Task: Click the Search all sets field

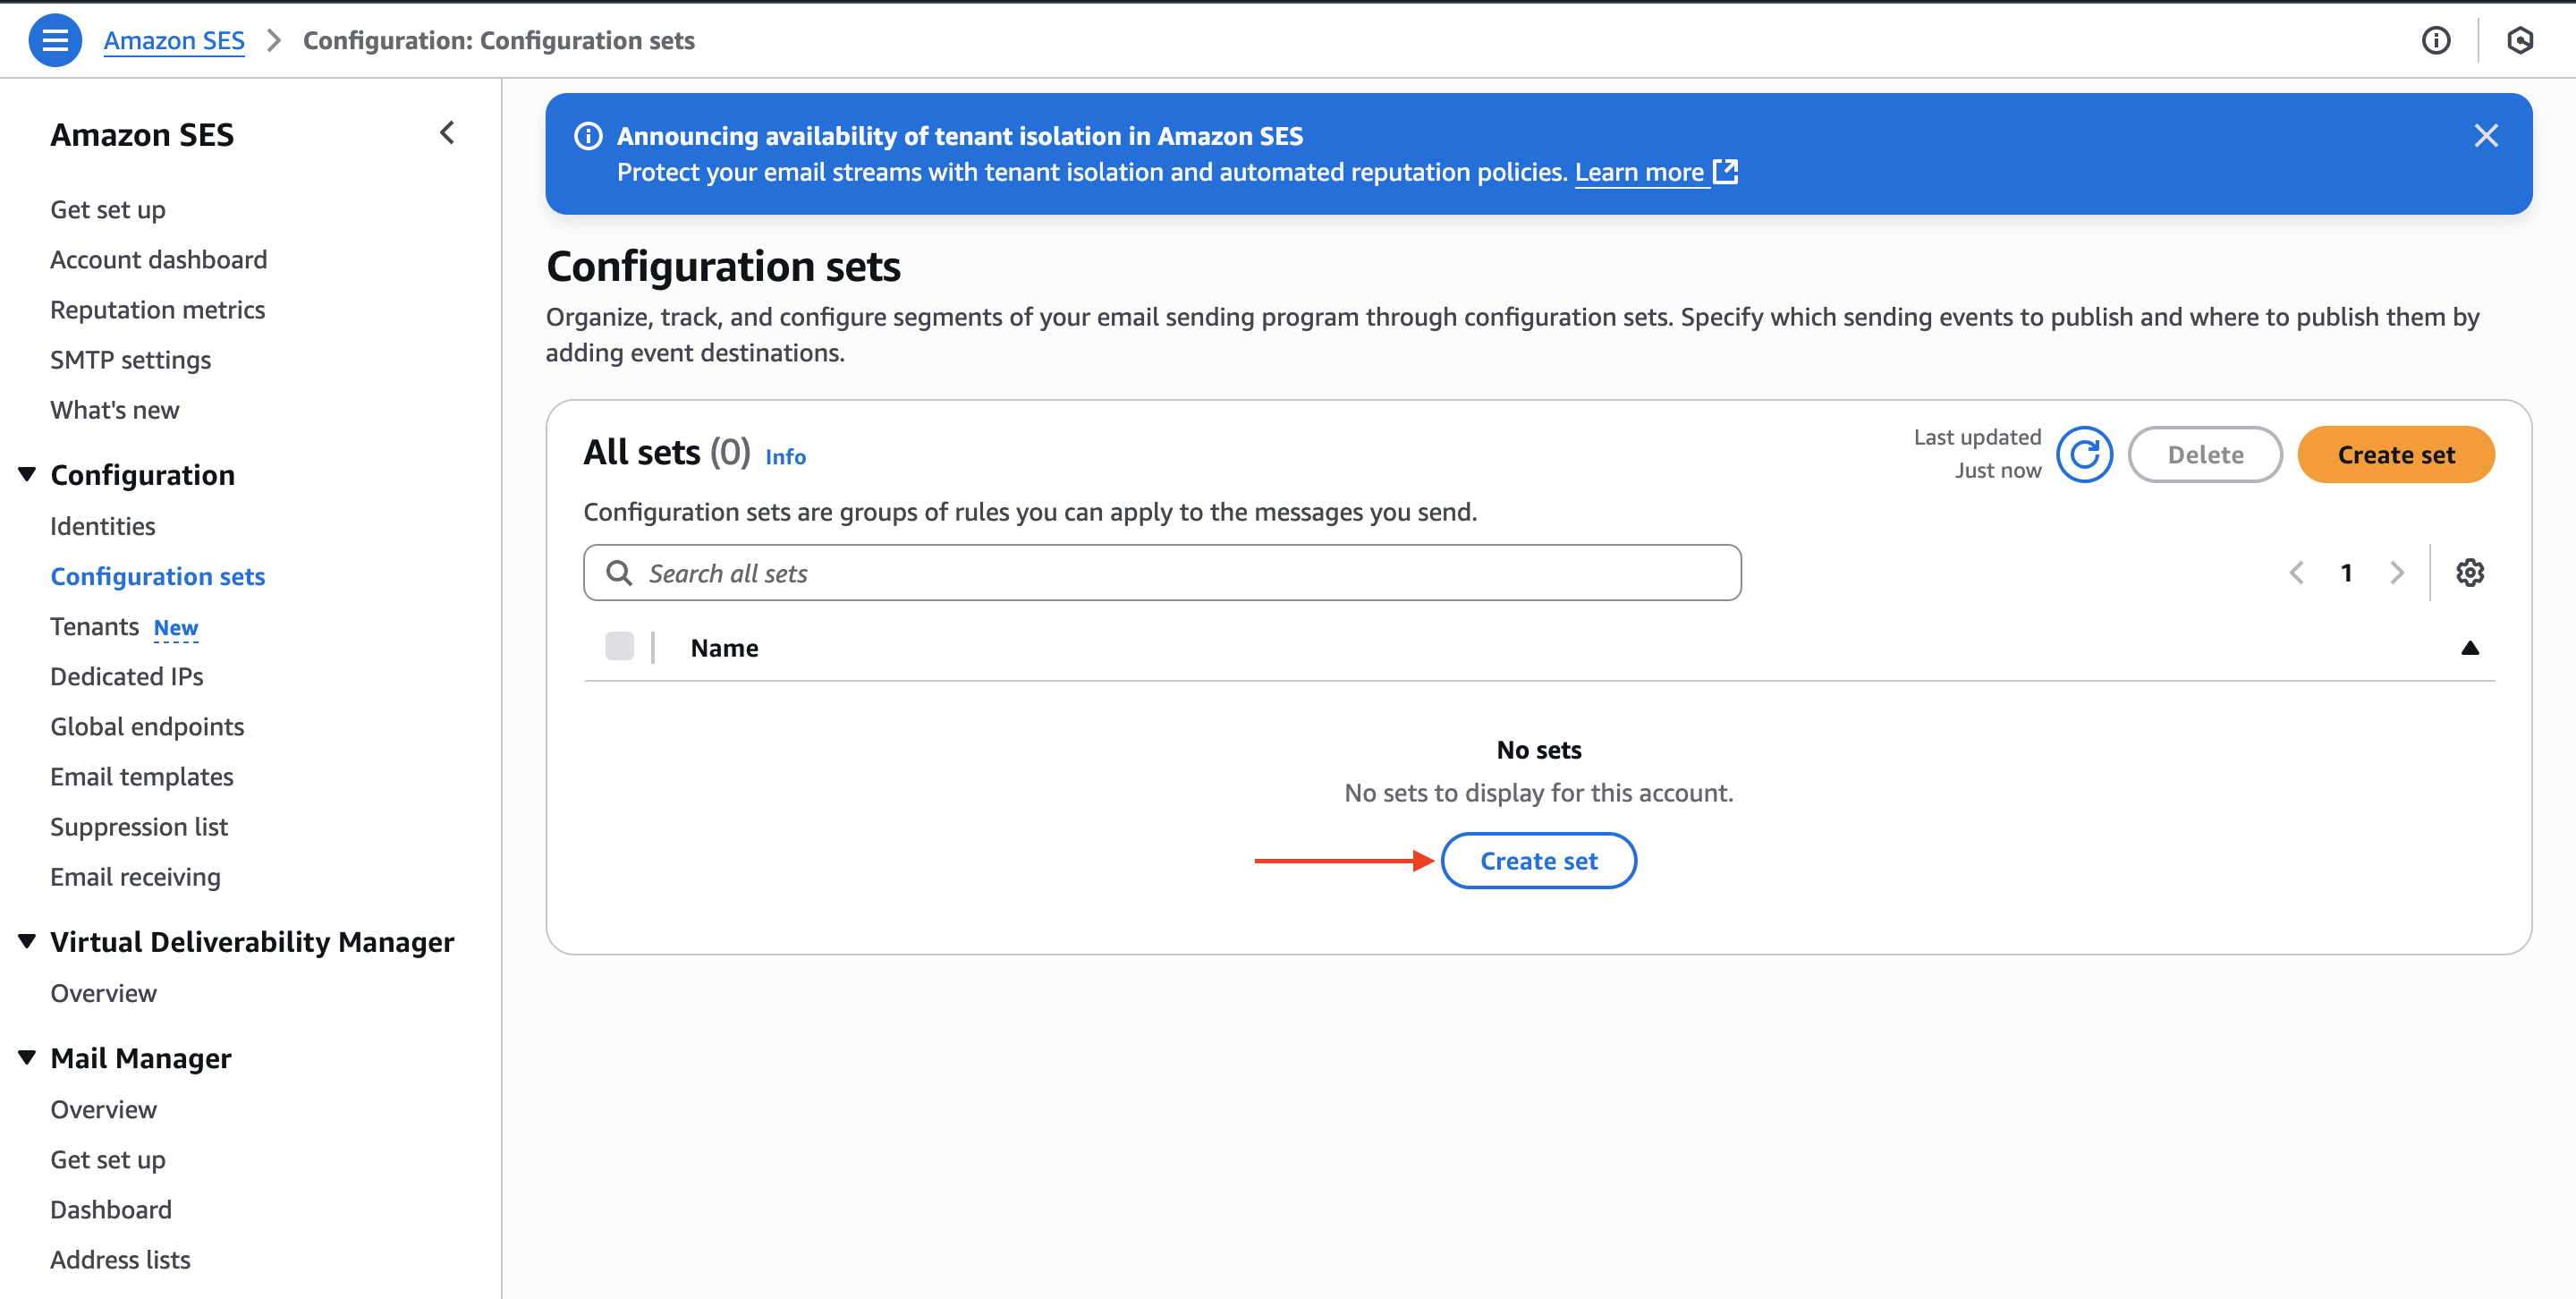Action: (x=1161, y=573)
